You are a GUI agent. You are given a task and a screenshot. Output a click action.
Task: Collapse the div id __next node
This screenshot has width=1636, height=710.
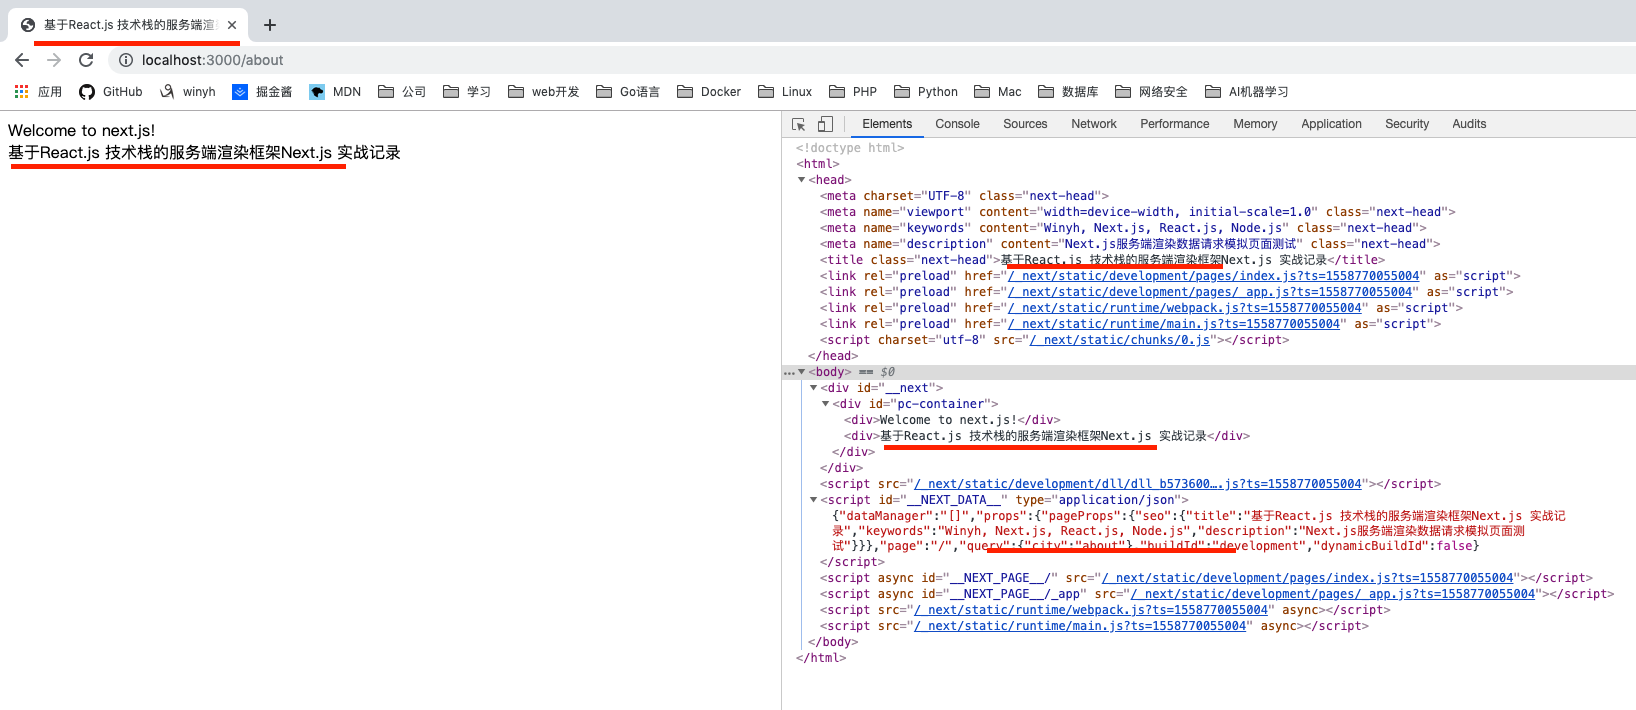coord(813,388)
